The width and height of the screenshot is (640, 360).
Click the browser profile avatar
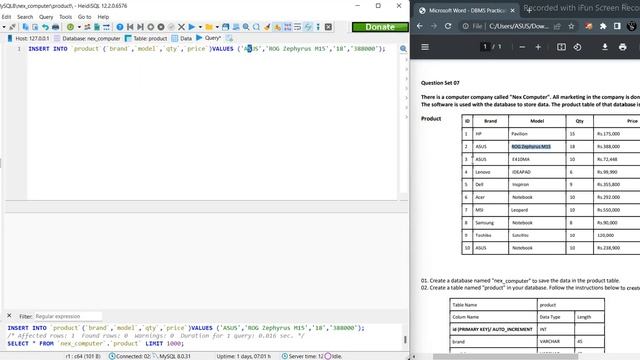coord(632,26)
